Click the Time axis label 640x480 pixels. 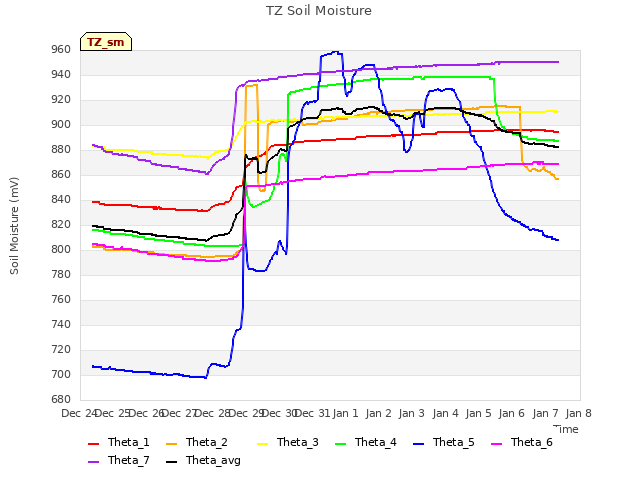pyautogui.click(x=566, y=429)
